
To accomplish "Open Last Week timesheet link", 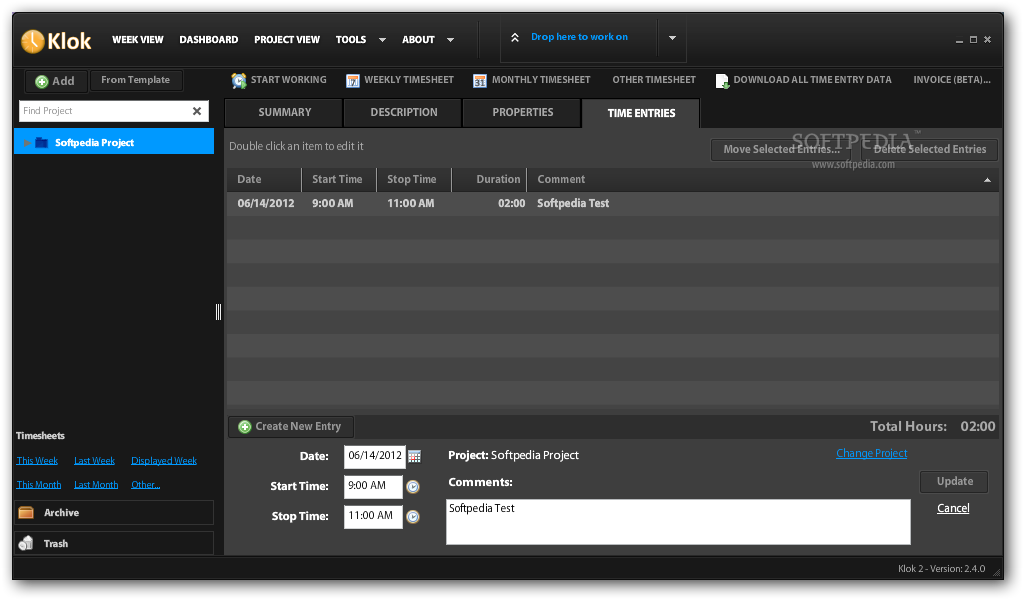I will tap(95, 461).
